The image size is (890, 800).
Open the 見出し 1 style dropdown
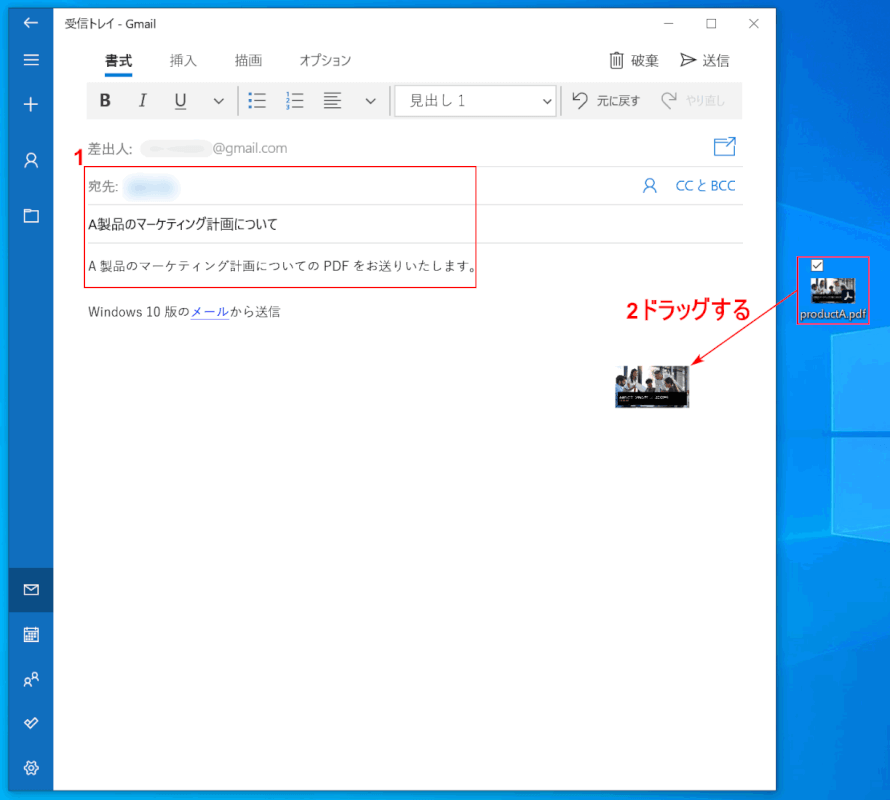pos(475,100)
